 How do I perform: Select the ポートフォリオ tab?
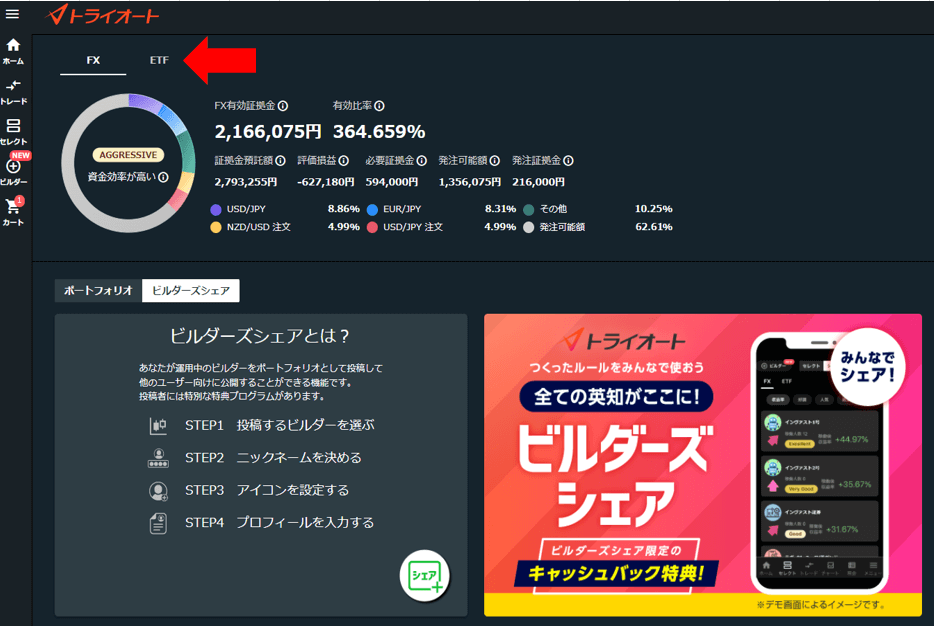click(98, 291)
